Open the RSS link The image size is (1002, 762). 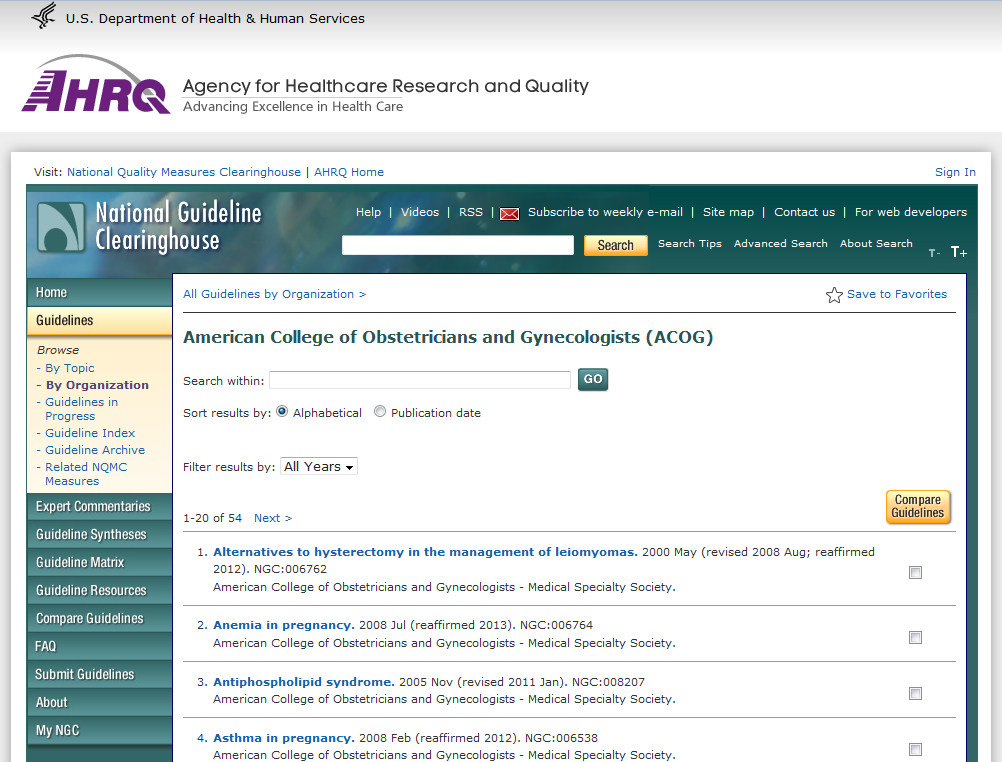471,212
